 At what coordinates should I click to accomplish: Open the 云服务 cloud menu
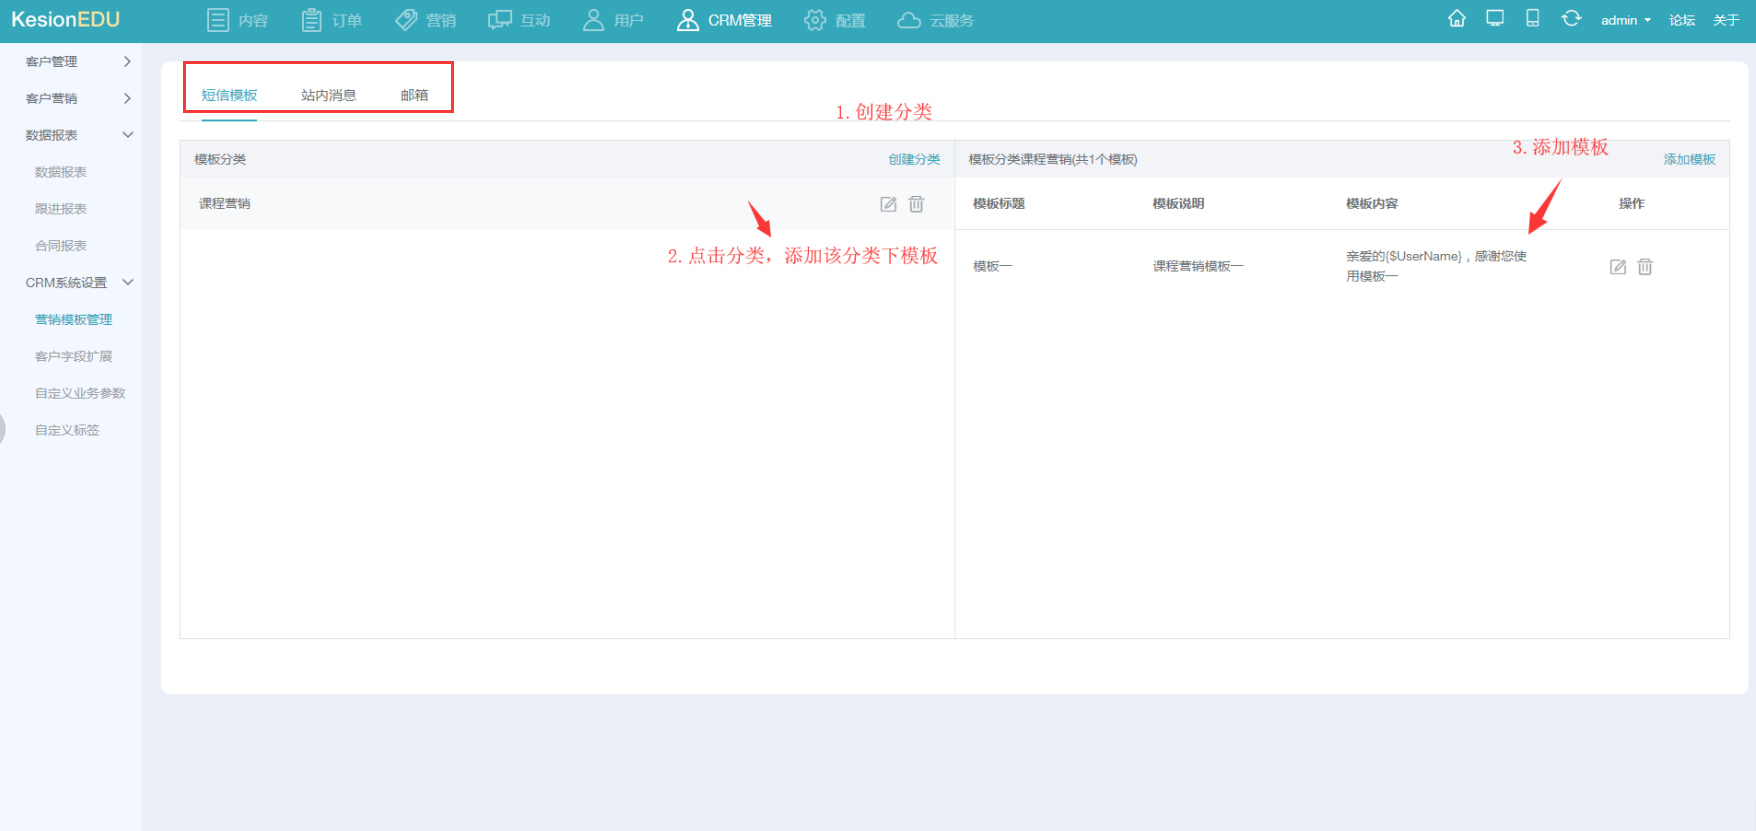(935, 20)
